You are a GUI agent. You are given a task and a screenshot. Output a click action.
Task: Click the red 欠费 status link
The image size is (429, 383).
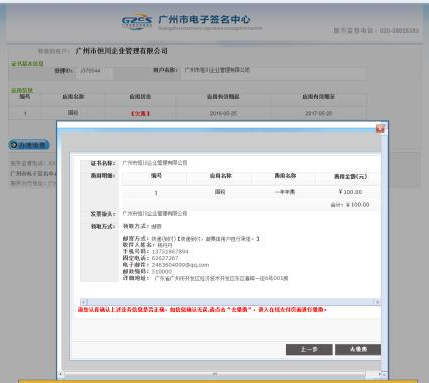(x=140, y=113)
